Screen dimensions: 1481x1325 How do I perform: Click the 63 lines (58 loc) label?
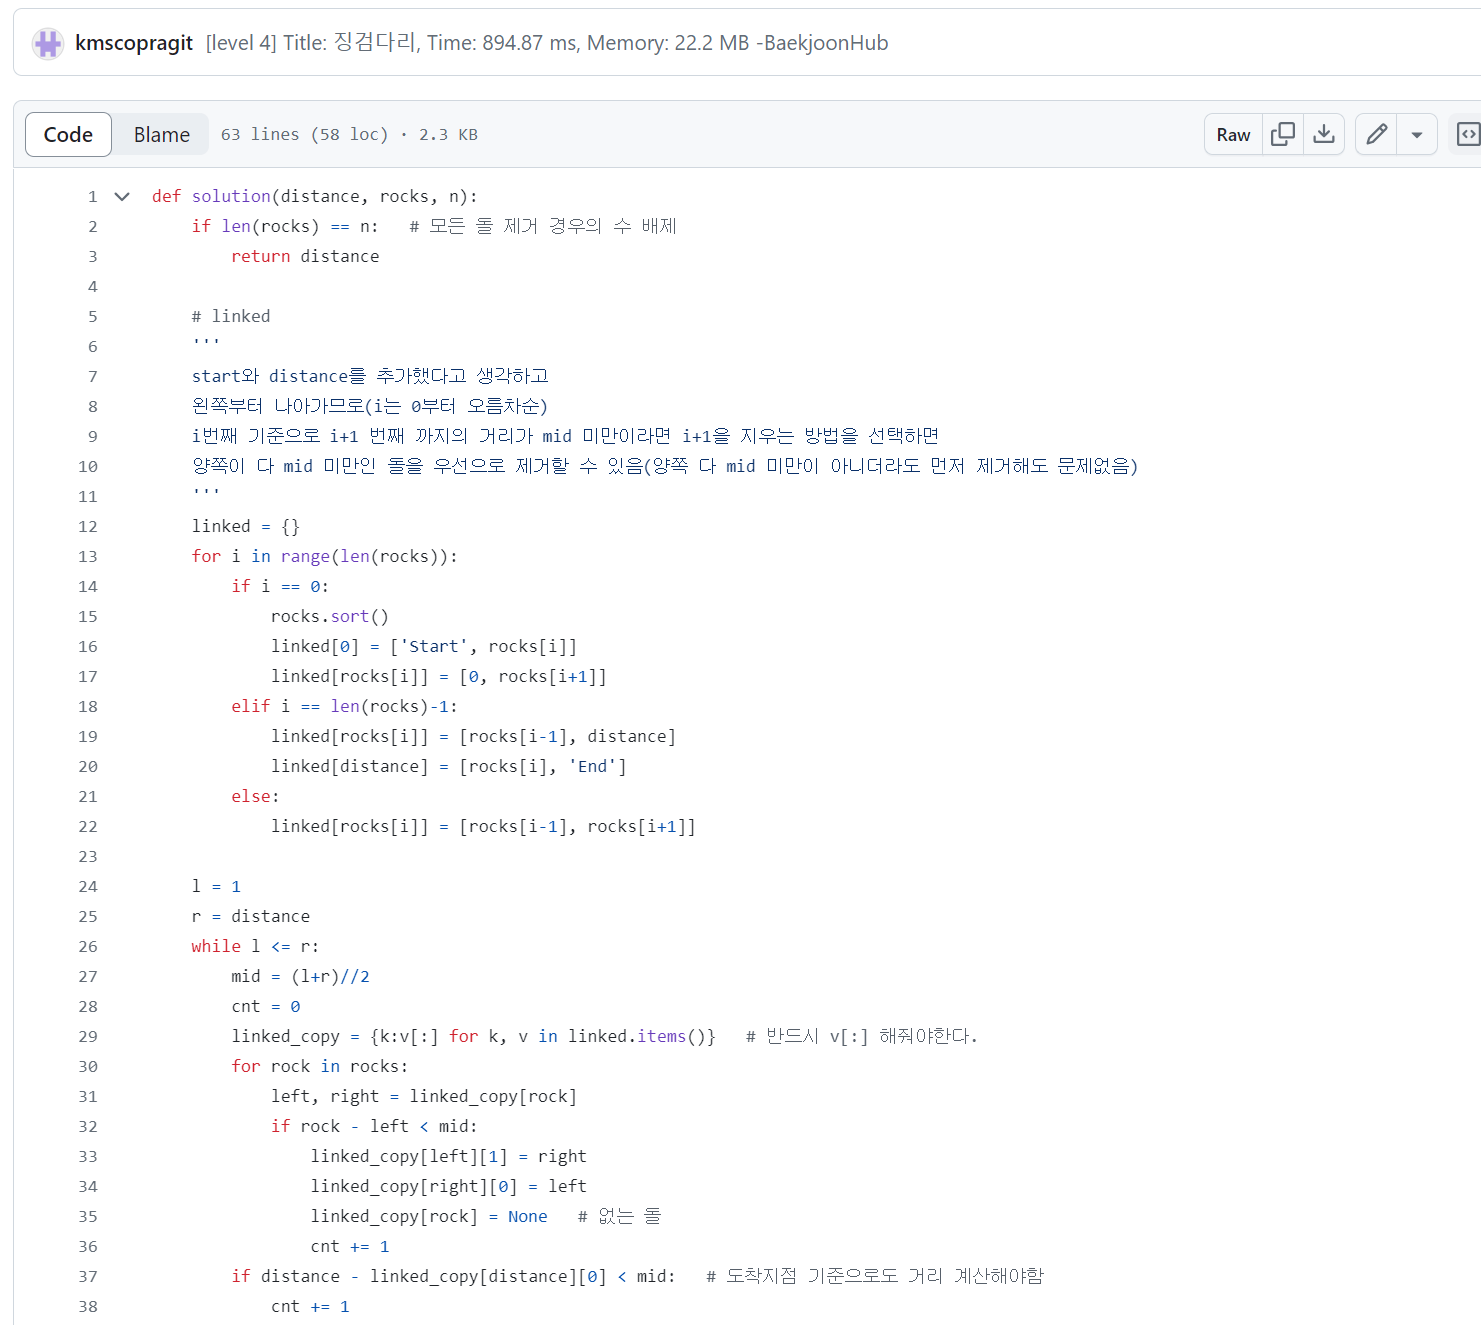tap(307, 133)
